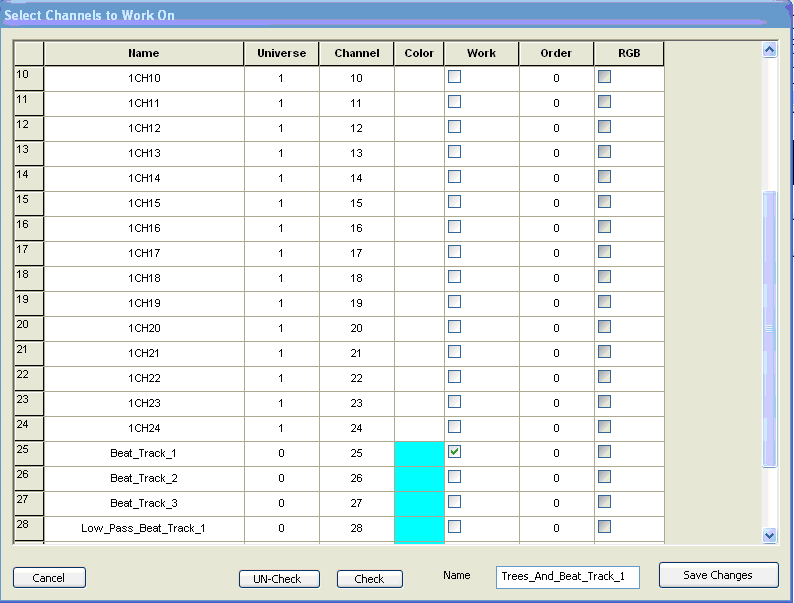This screenshot has width=794, height=603.
Task: Click the Name text field
Action: [x=567, y=577]
